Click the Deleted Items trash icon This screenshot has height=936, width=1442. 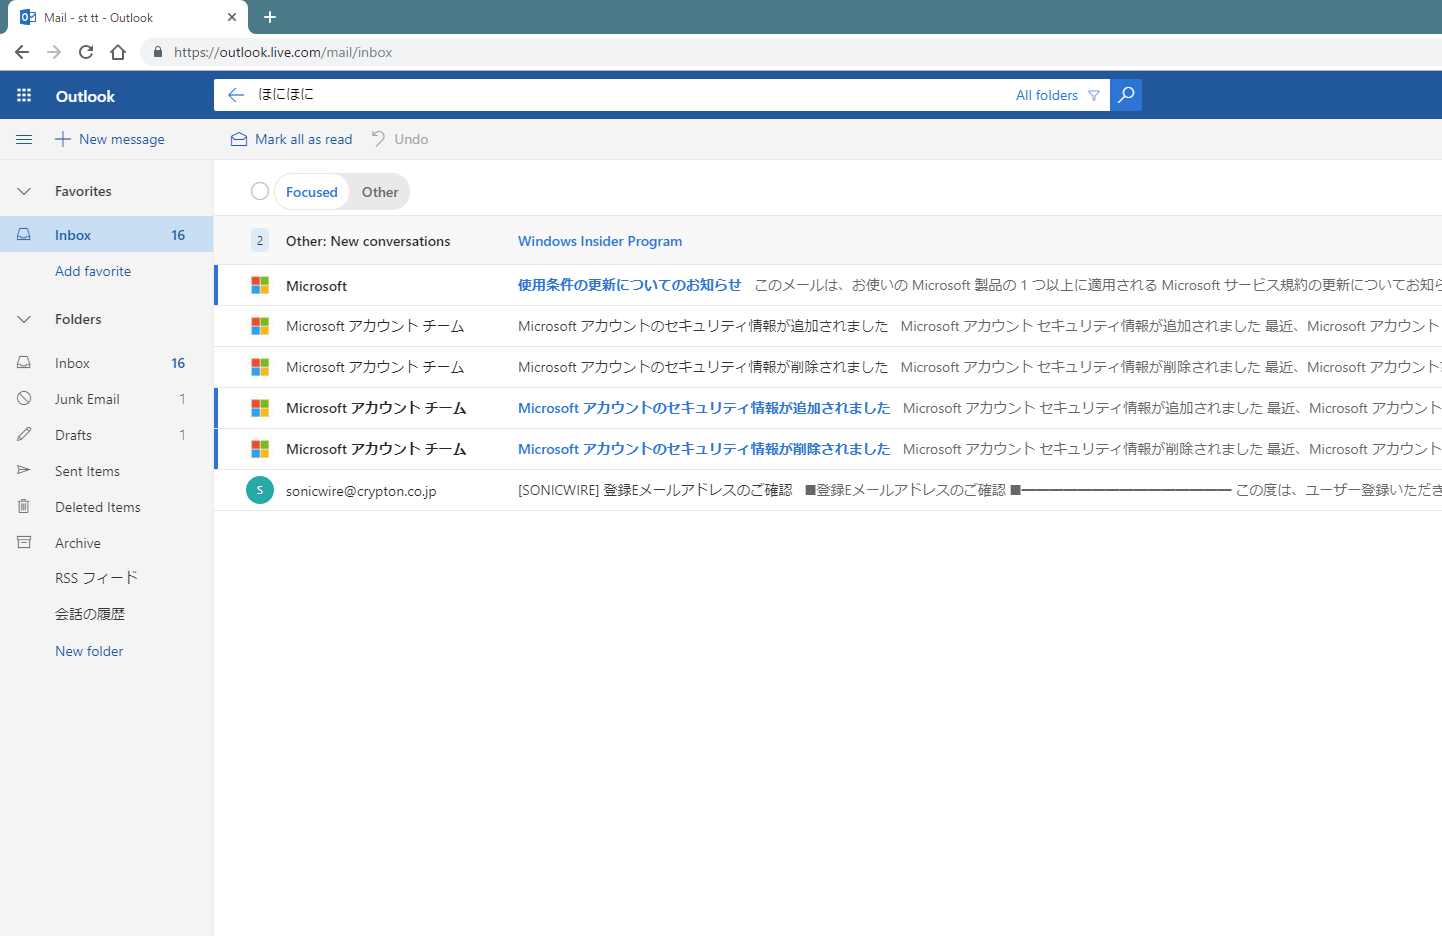pos(24,507)
